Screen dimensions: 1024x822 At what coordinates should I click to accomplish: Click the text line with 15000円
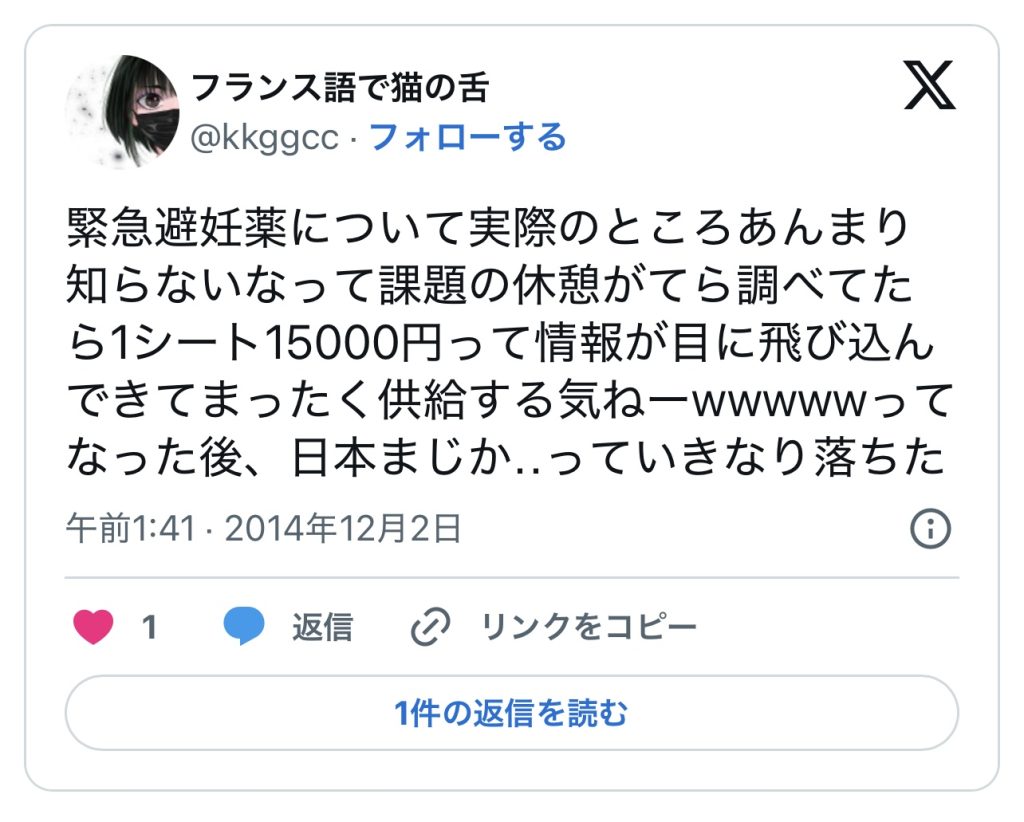[500, 342]
